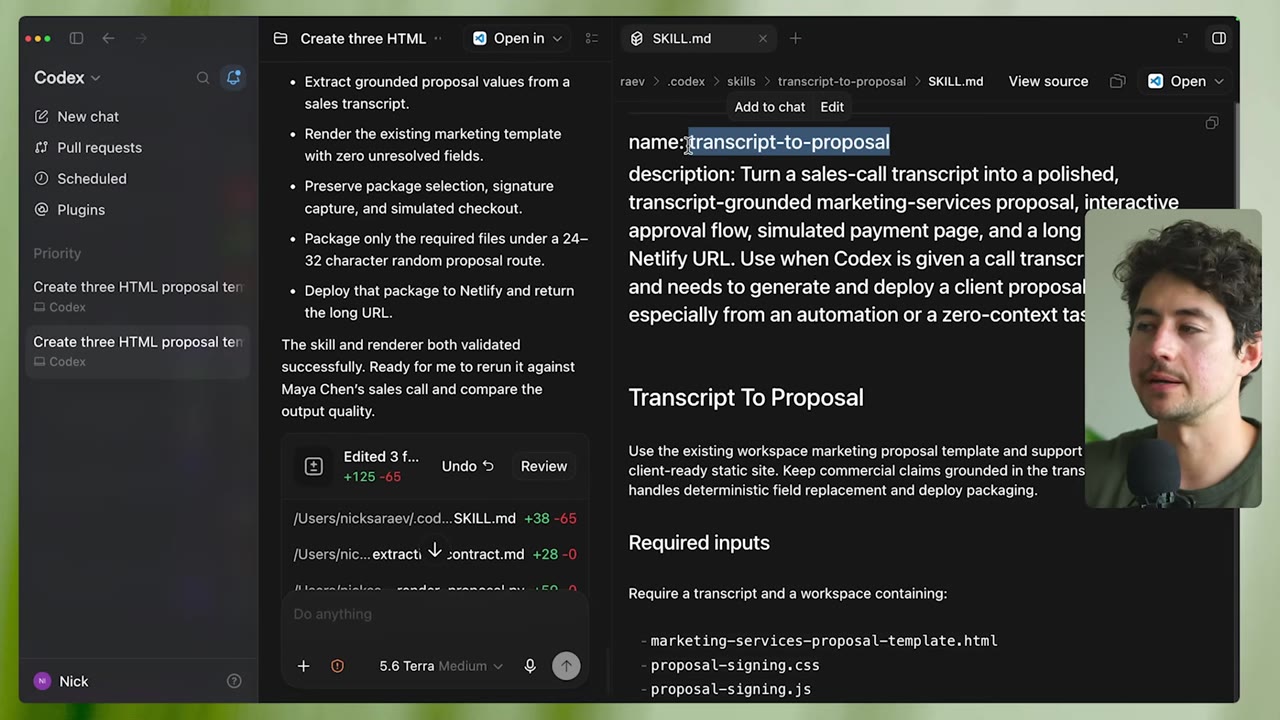
Task: Toggle the left sidebar panel icon
Action: pos(76,38)
